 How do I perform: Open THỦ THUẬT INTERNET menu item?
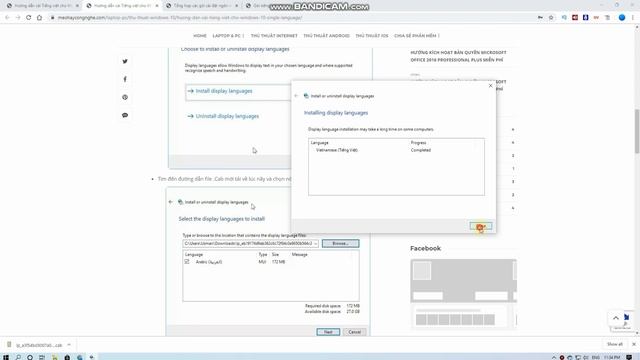point(274,36)
